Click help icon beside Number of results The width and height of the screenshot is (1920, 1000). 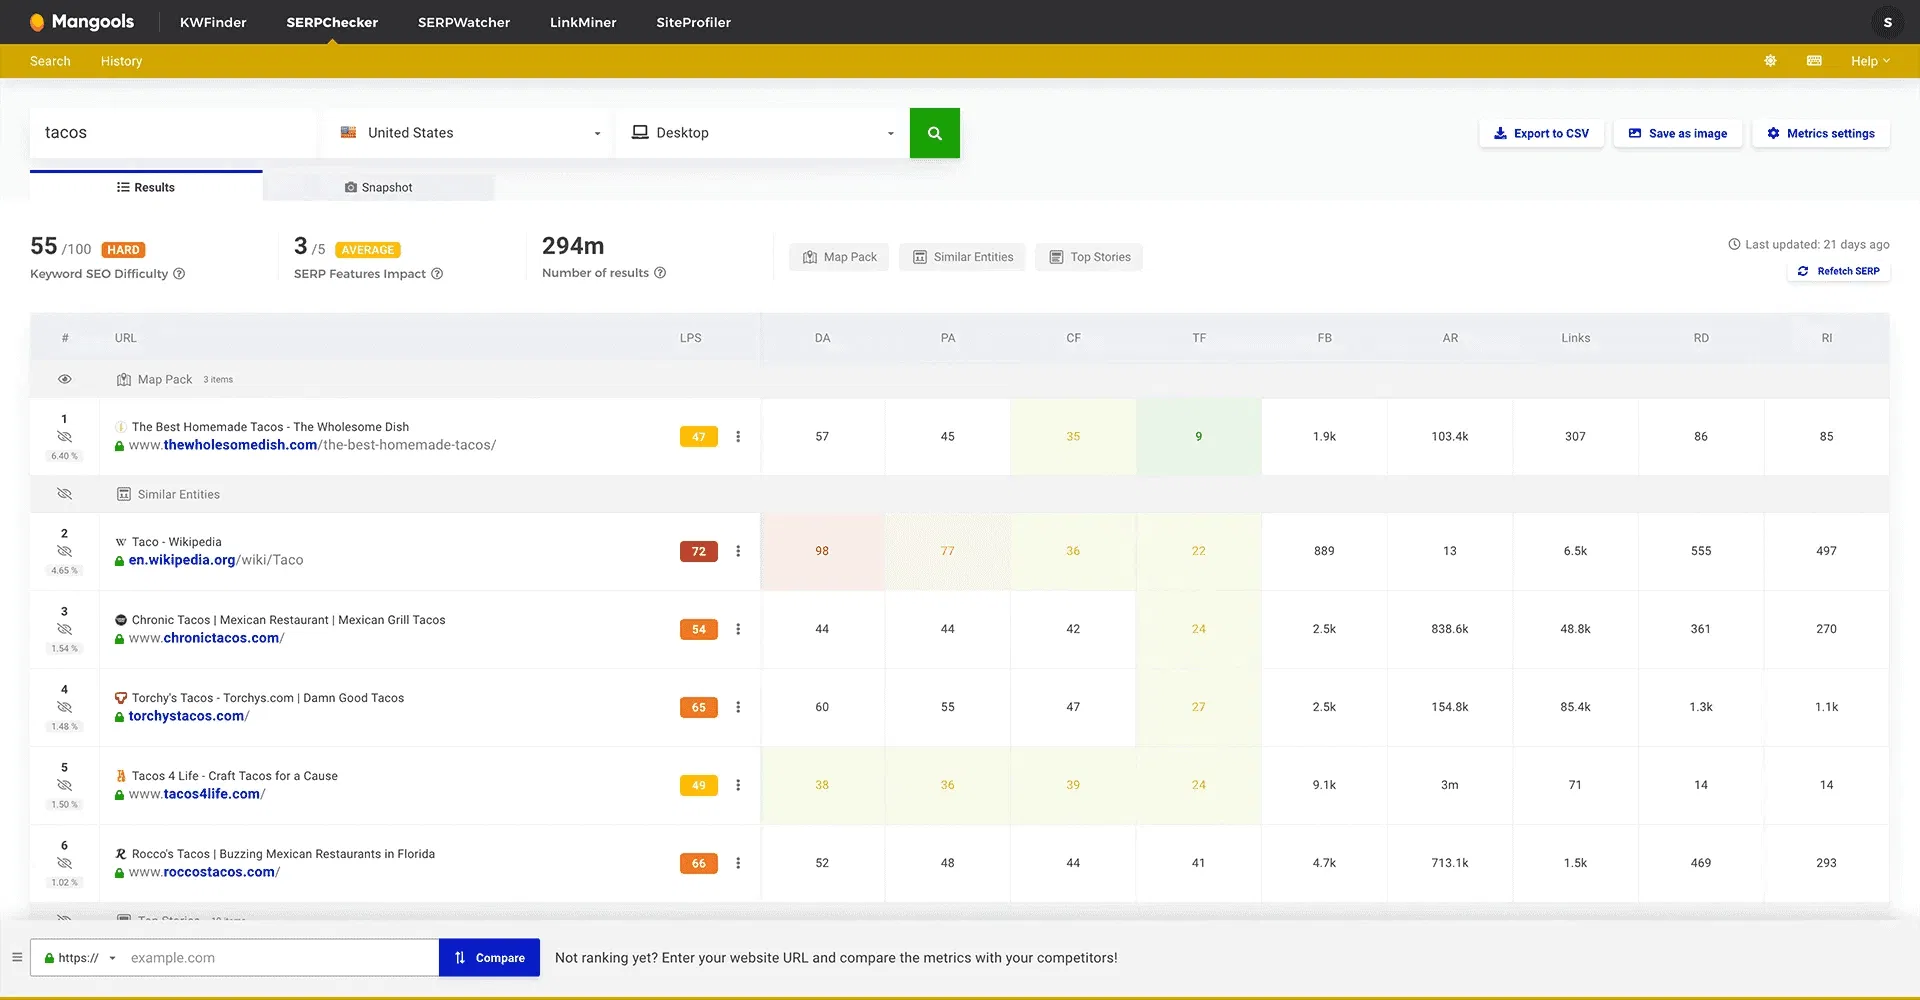coord(660,273)
